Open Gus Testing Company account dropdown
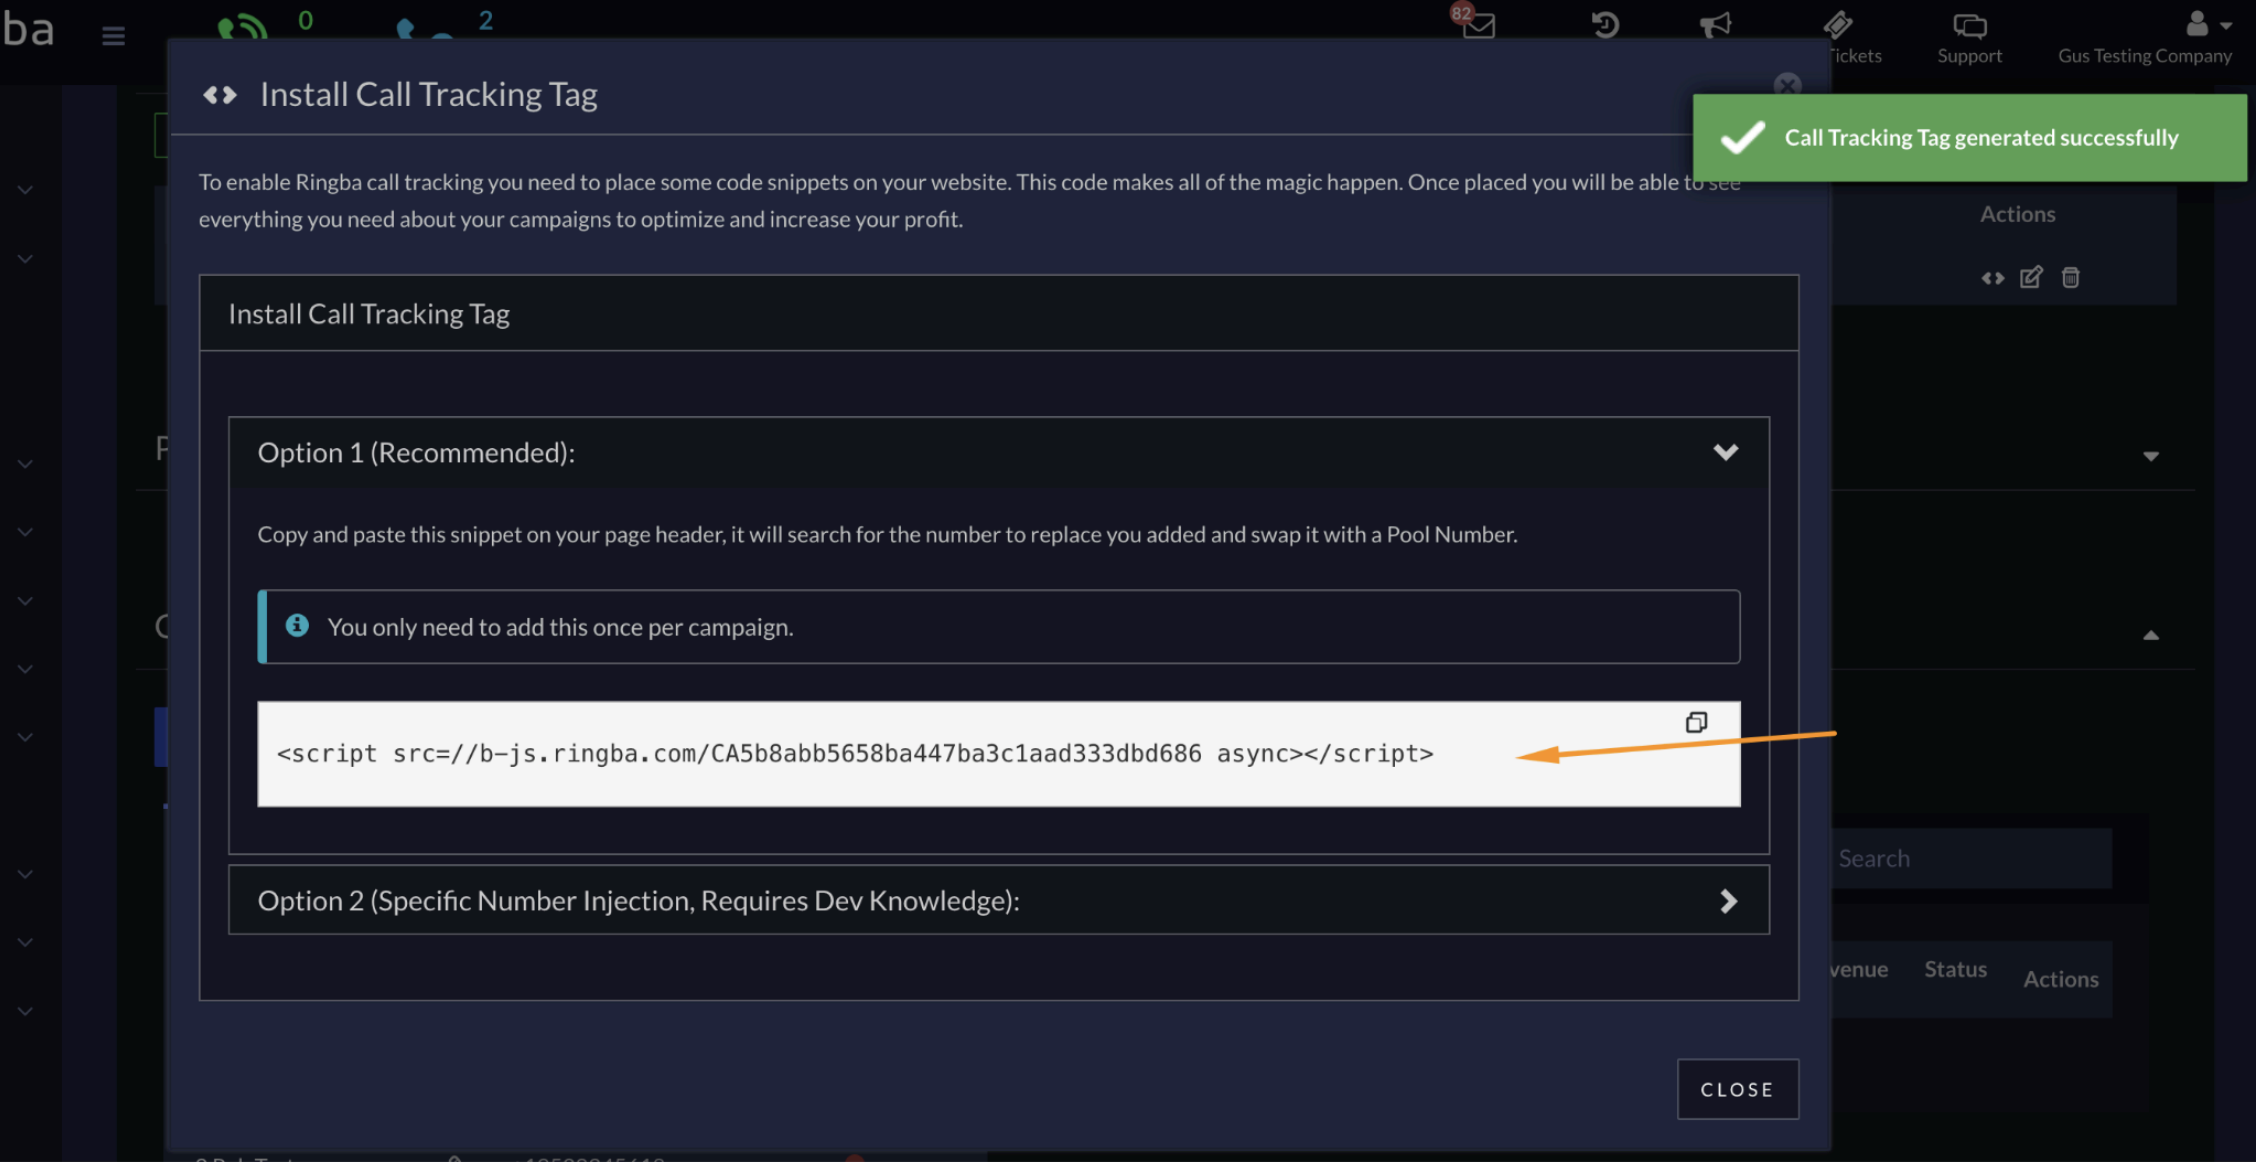The image size is (2256, 1162). point(2206,27)
